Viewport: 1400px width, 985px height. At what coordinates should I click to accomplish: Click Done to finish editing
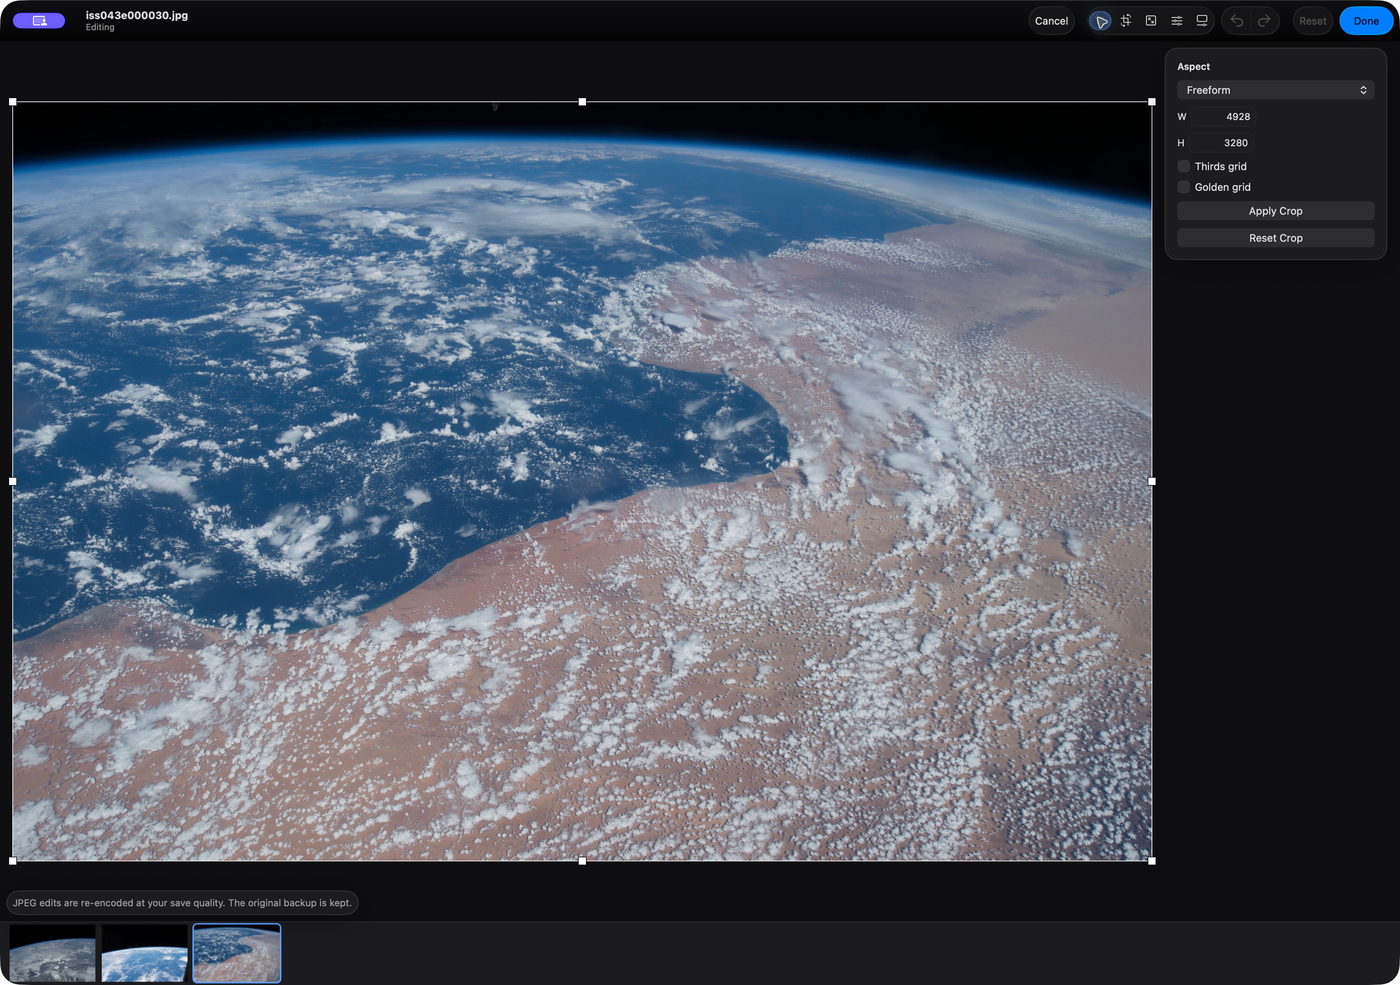pyautogui.click(x=1366, y=21)
